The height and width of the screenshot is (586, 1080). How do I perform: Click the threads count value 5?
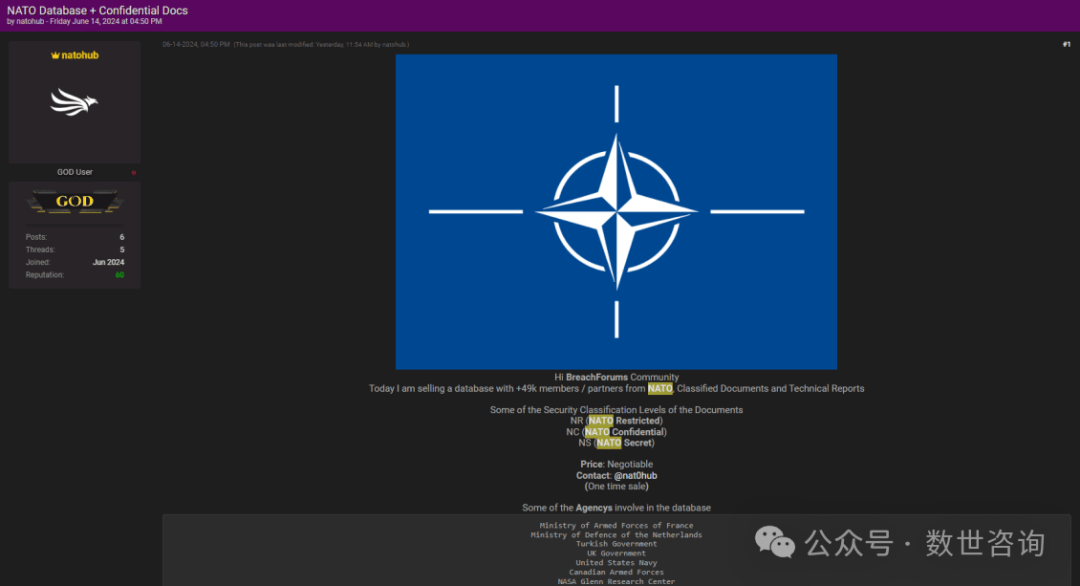[122, 249]
